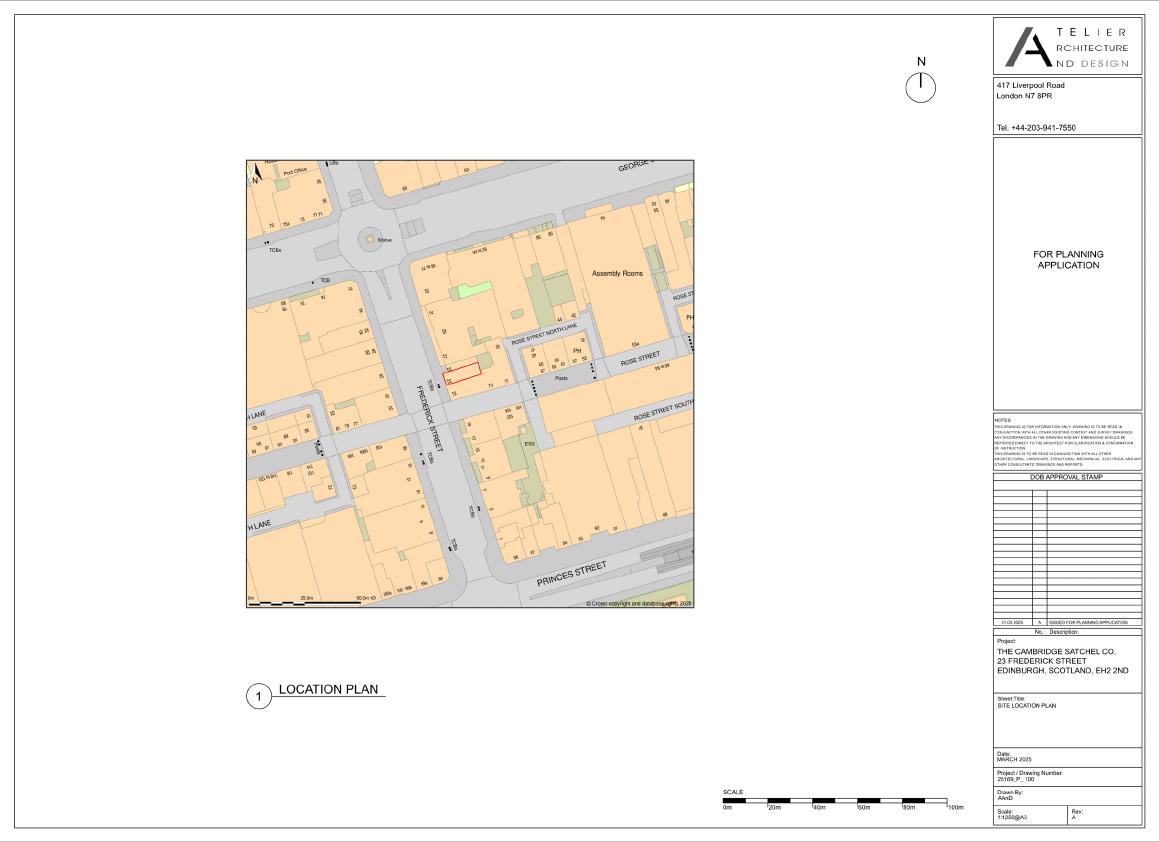Click the light green patch on map
The width and height of the screenshot is (1159, 842).
coord(470,291)
